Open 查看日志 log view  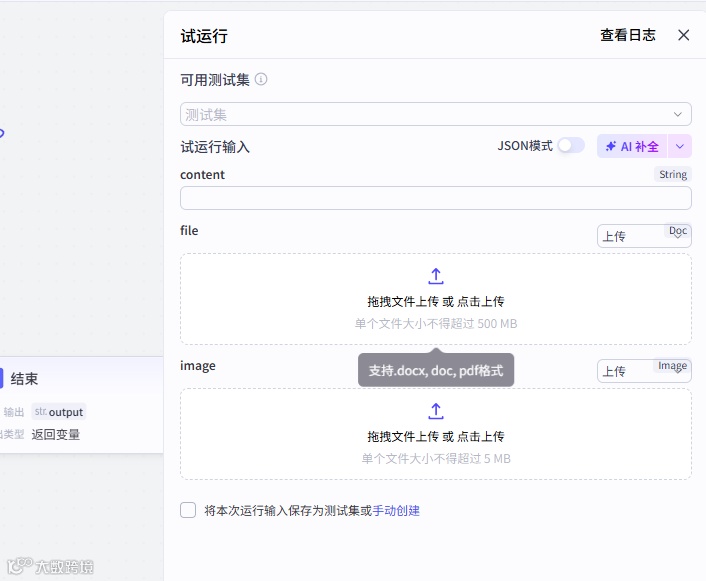(x=628, y=35)
